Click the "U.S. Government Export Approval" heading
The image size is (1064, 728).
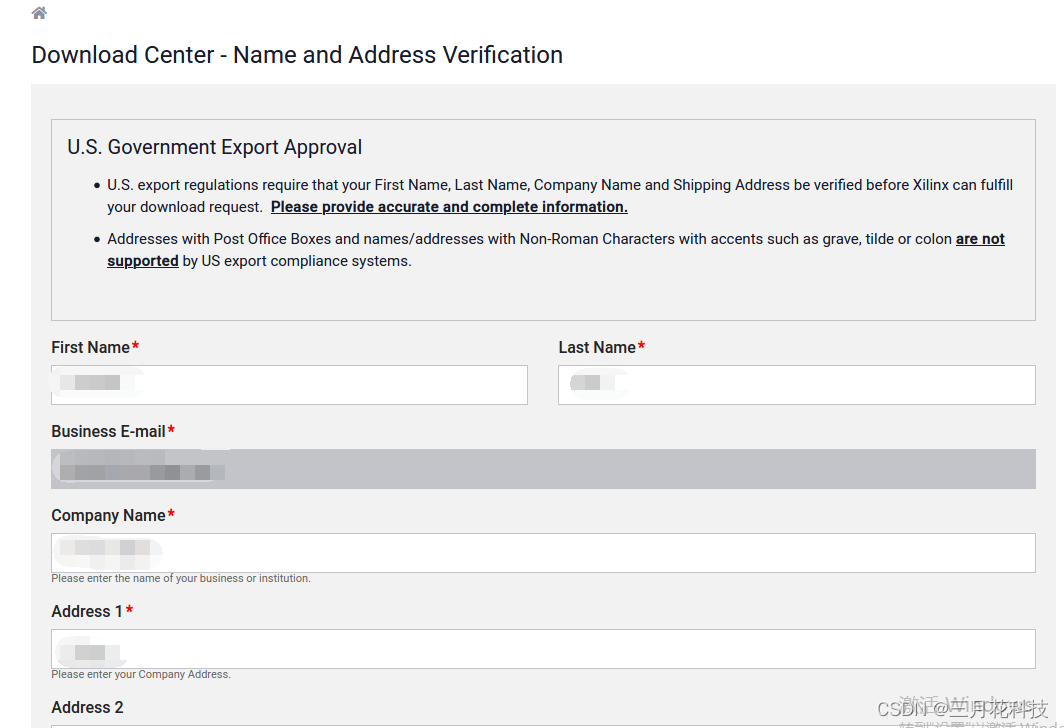pos(214,147)
